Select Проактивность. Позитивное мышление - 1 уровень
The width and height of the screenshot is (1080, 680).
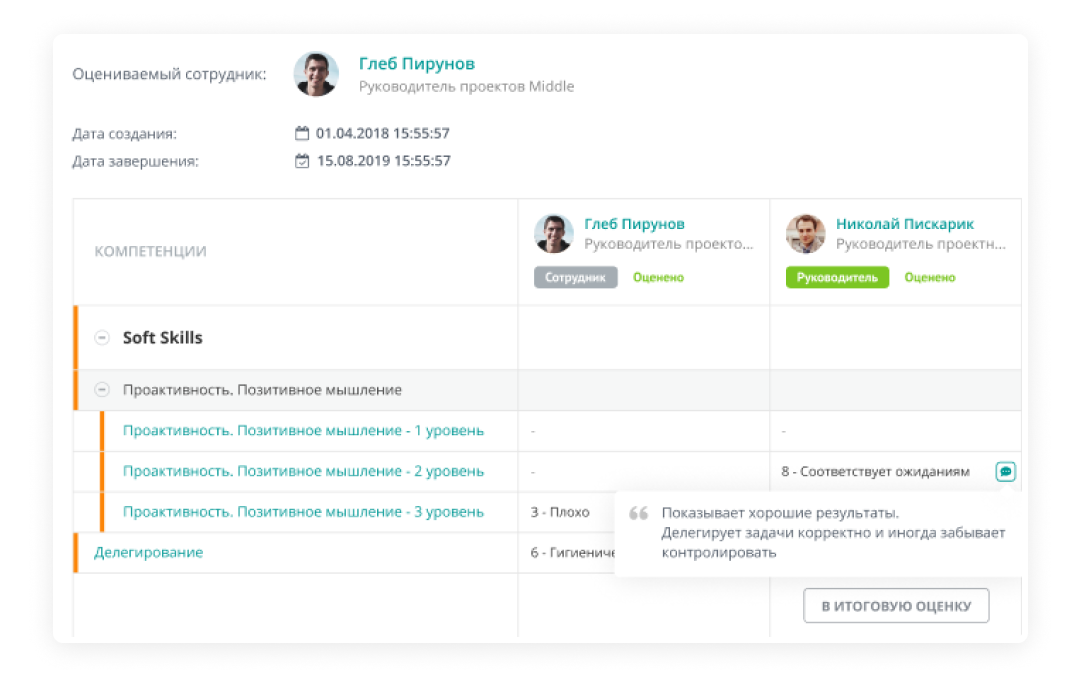coord(303,431)
